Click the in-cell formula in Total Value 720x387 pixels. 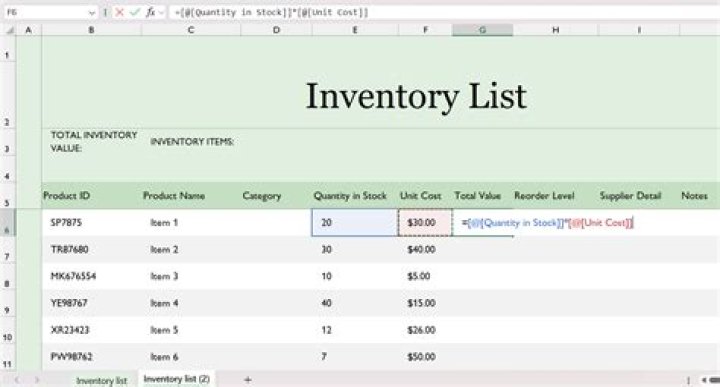(548, 223)
